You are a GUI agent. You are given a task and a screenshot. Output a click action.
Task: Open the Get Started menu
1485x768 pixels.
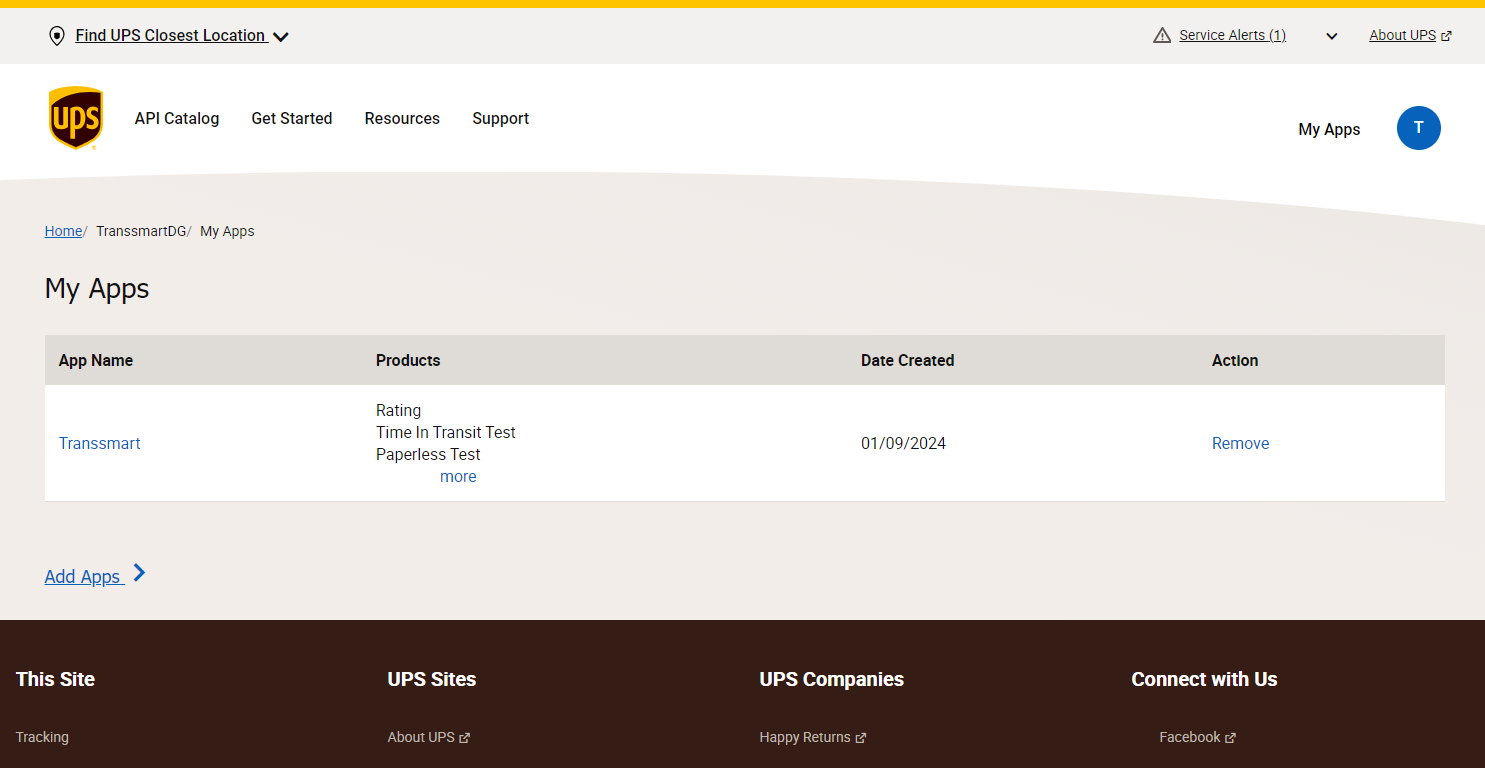[292, 118]
